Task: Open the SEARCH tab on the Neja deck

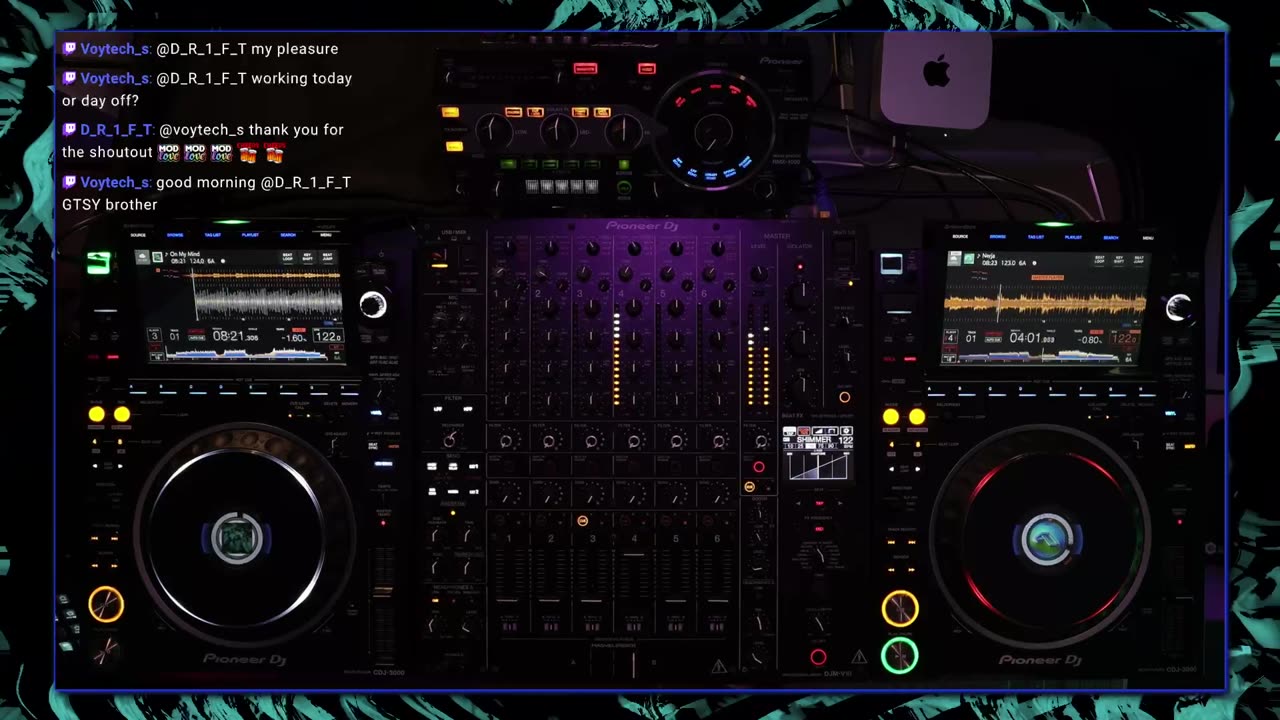Action: [1111, 237]
